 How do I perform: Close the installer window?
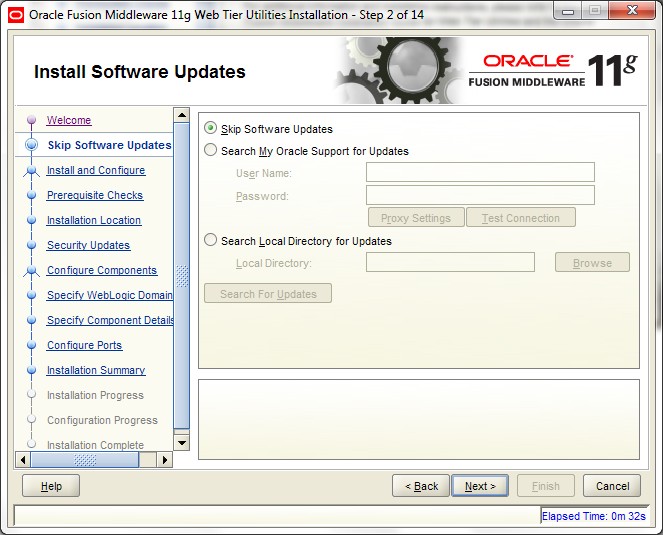[x=632, y=11]
